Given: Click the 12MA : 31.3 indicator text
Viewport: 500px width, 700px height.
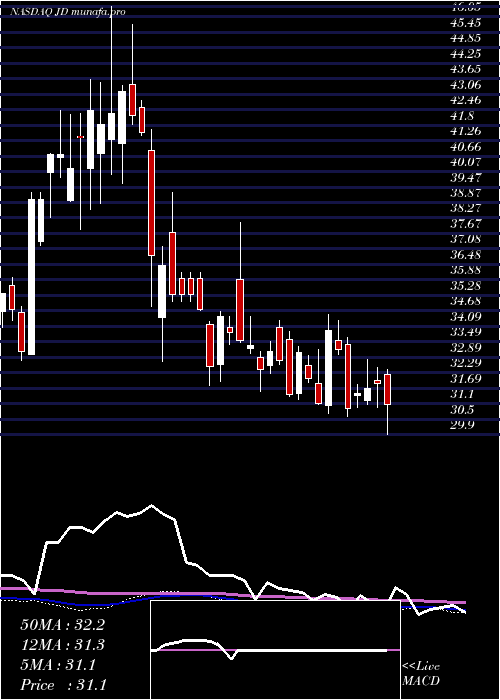Looking at the screenshot, I should 62,645.
